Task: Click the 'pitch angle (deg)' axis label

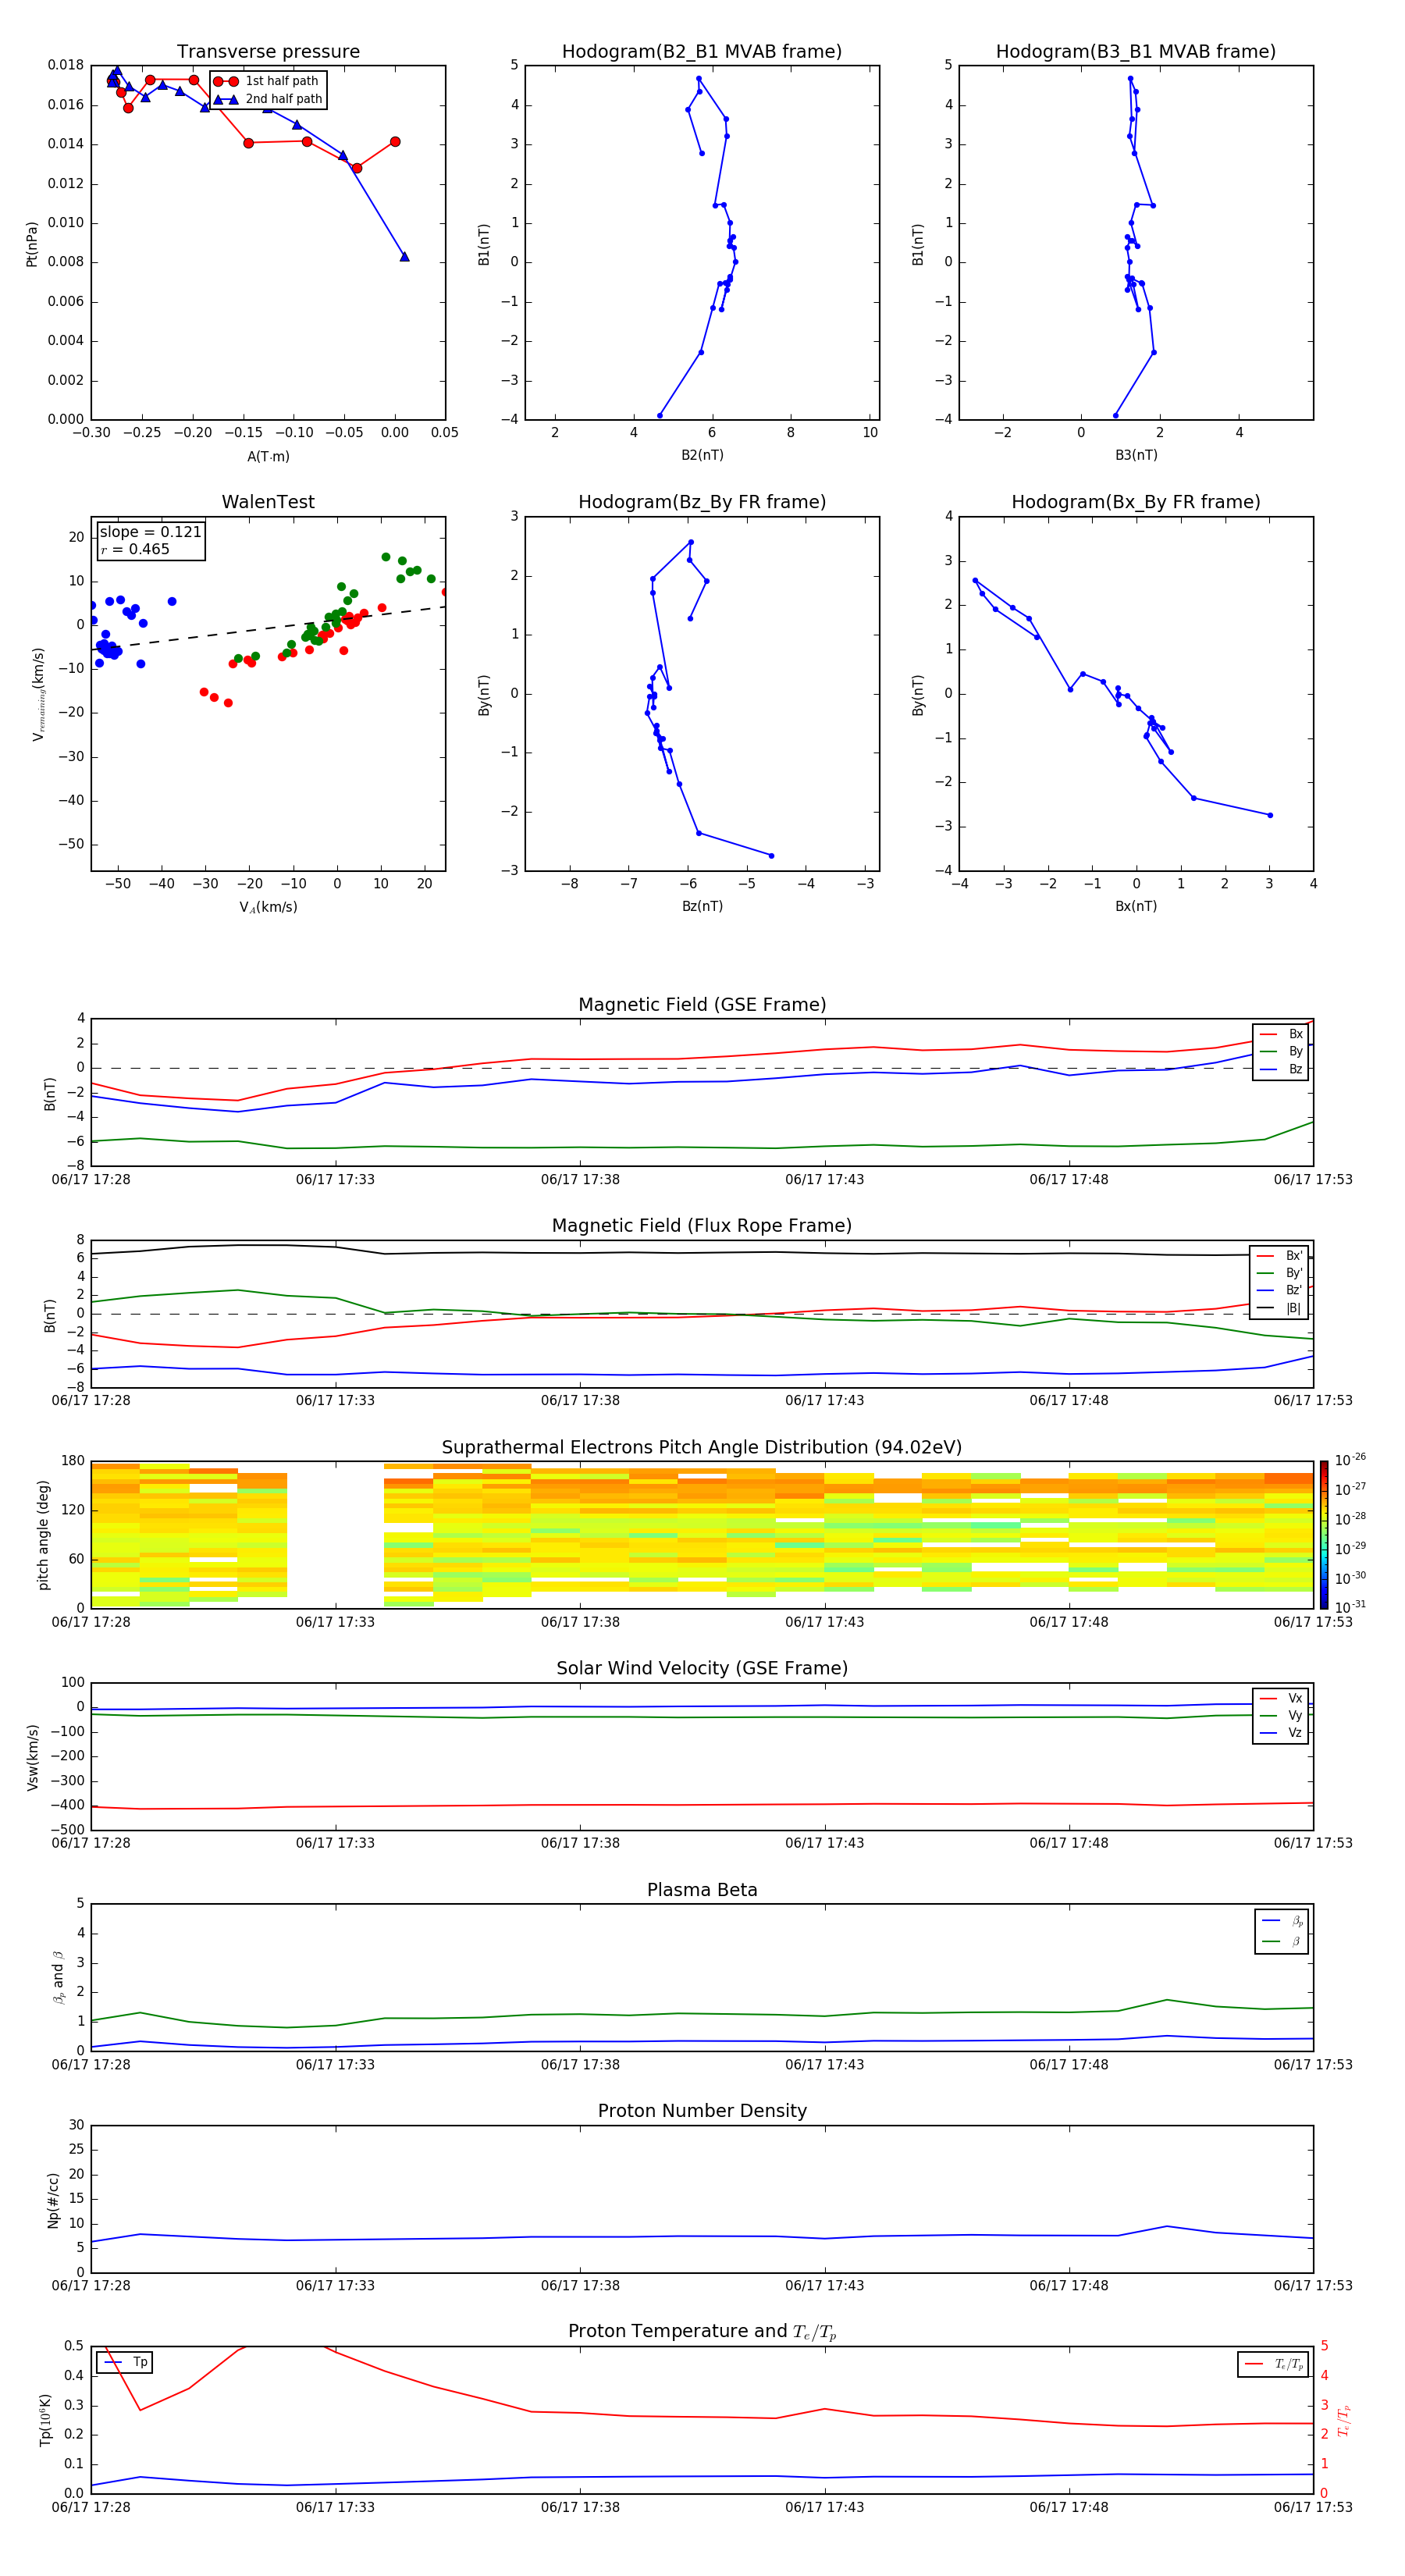Action: tap(43, 1535)
